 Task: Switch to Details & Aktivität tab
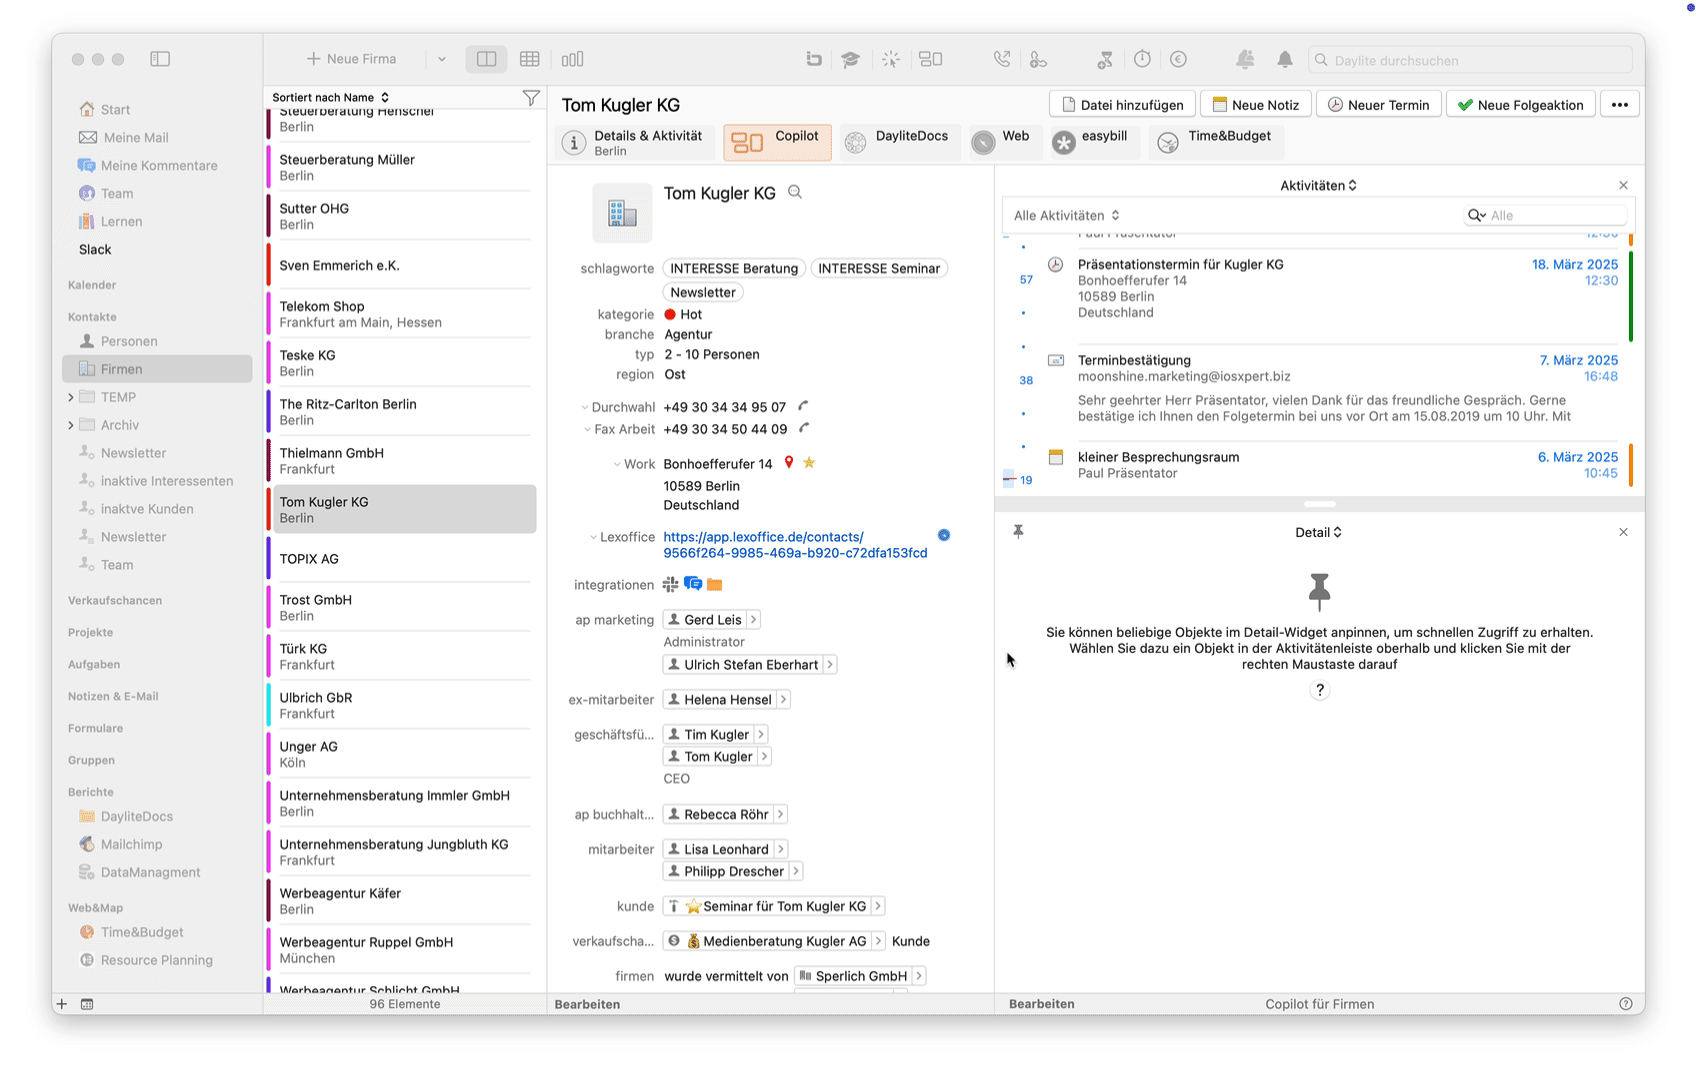point(633,142)
